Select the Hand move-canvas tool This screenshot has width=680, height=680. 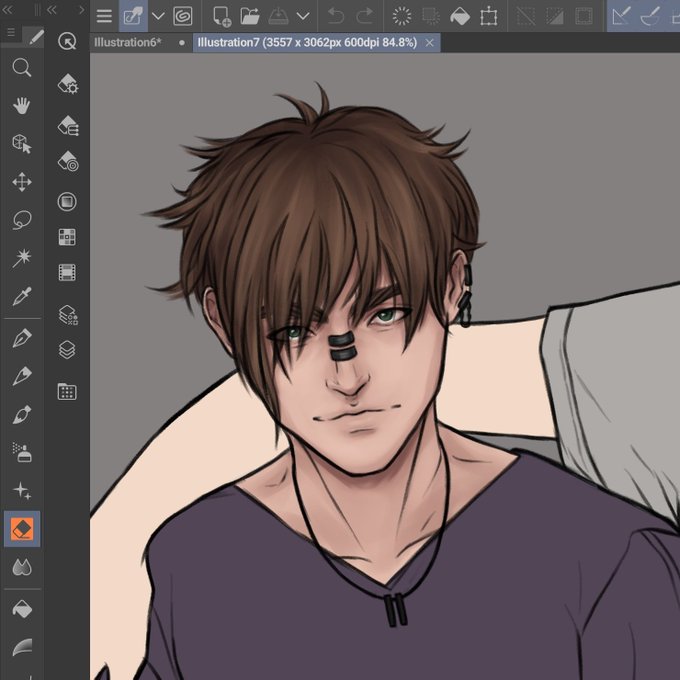[x=22, y=106]
